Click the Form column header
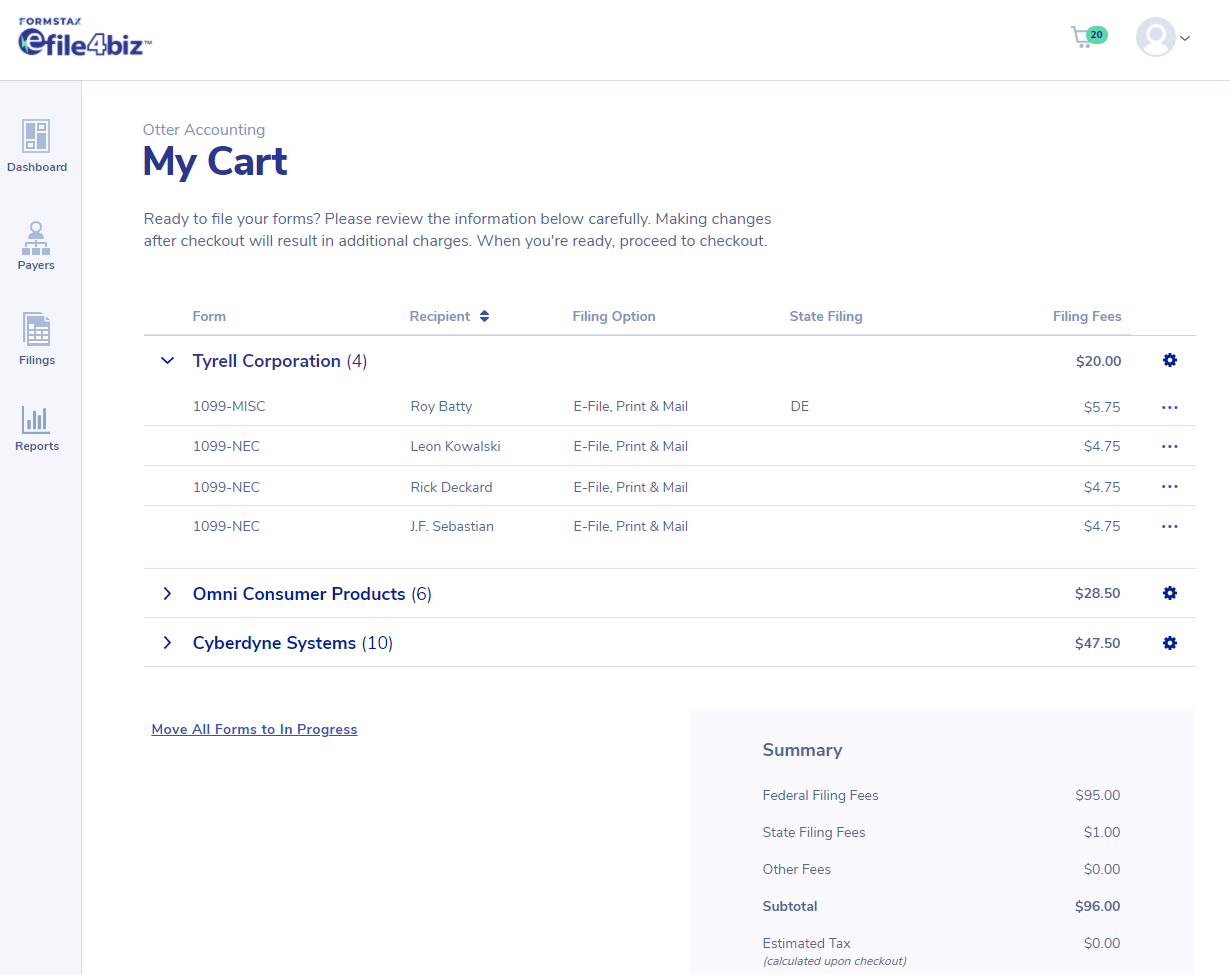This screenshot has height=975, width=1230. pyautogui.click(x=209, y=316)
